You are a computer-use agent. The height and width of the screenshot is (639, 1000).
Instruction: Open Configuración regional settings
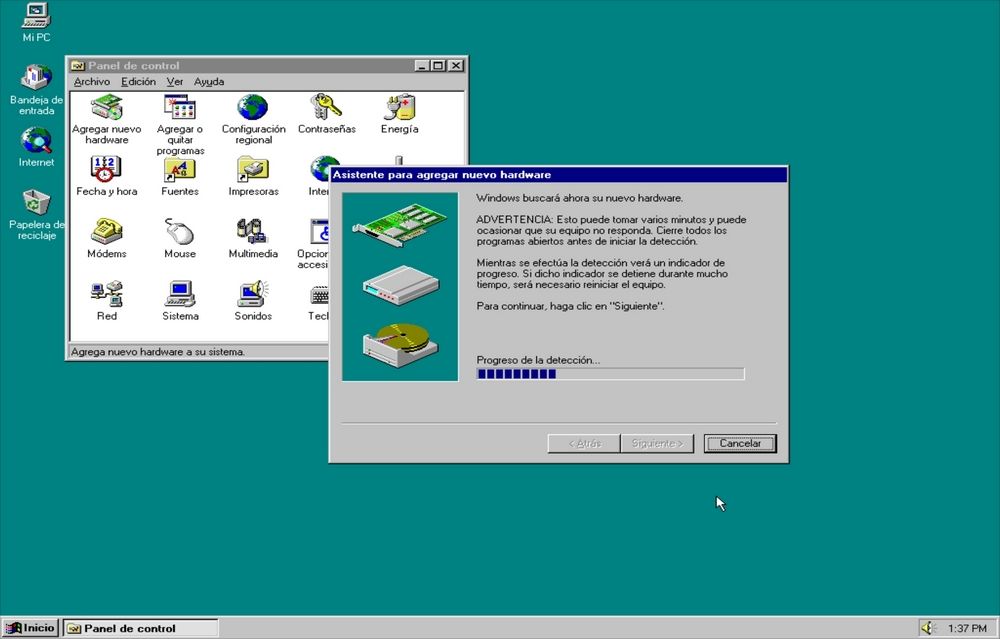252,110
